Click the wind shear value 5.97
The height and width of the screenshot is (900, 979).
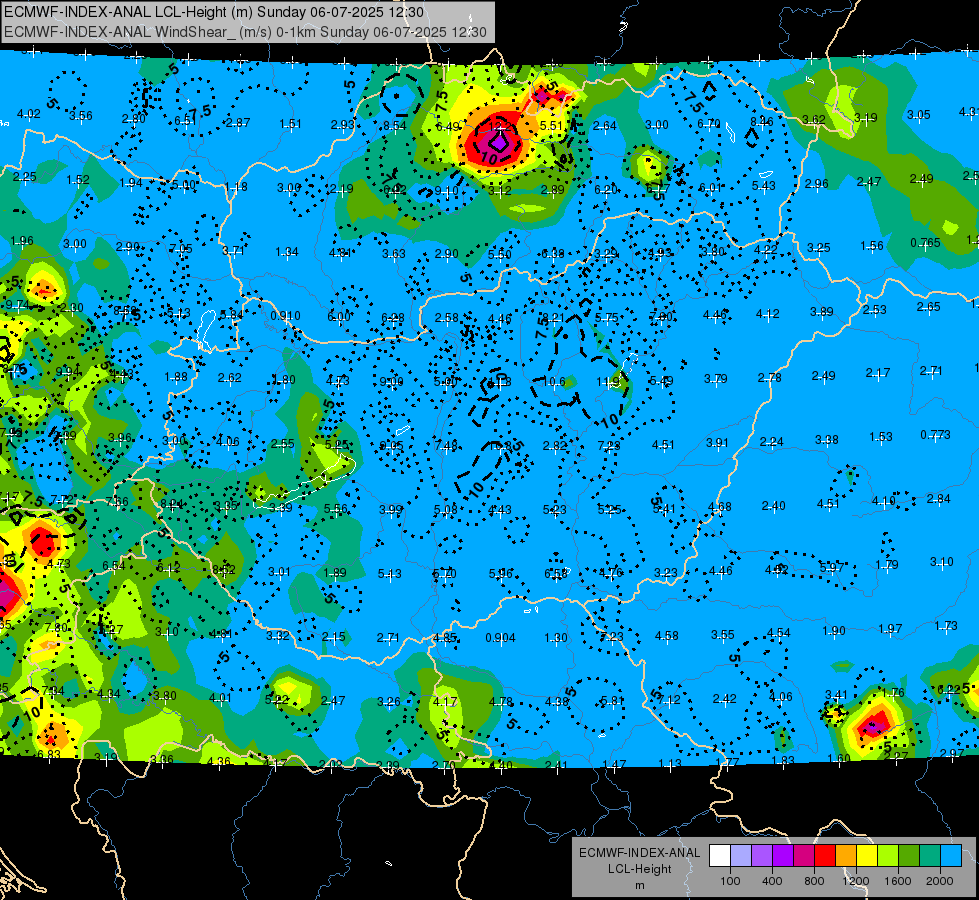[832, 567]
